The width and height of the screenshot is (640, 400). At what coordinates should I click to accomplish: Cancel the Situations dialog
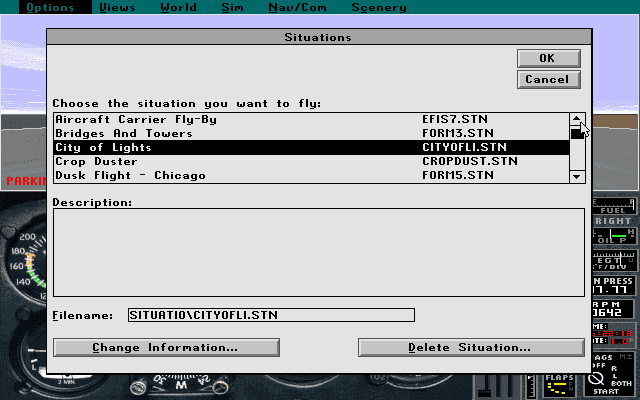coord(547,79)
